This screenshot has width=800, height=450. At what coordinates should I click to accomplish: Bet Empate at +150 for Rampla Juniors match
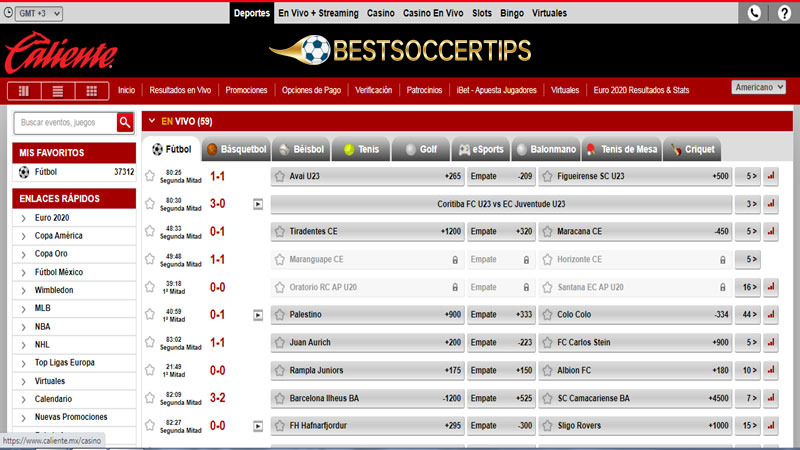pyautogui.click(x=501, y=370)
